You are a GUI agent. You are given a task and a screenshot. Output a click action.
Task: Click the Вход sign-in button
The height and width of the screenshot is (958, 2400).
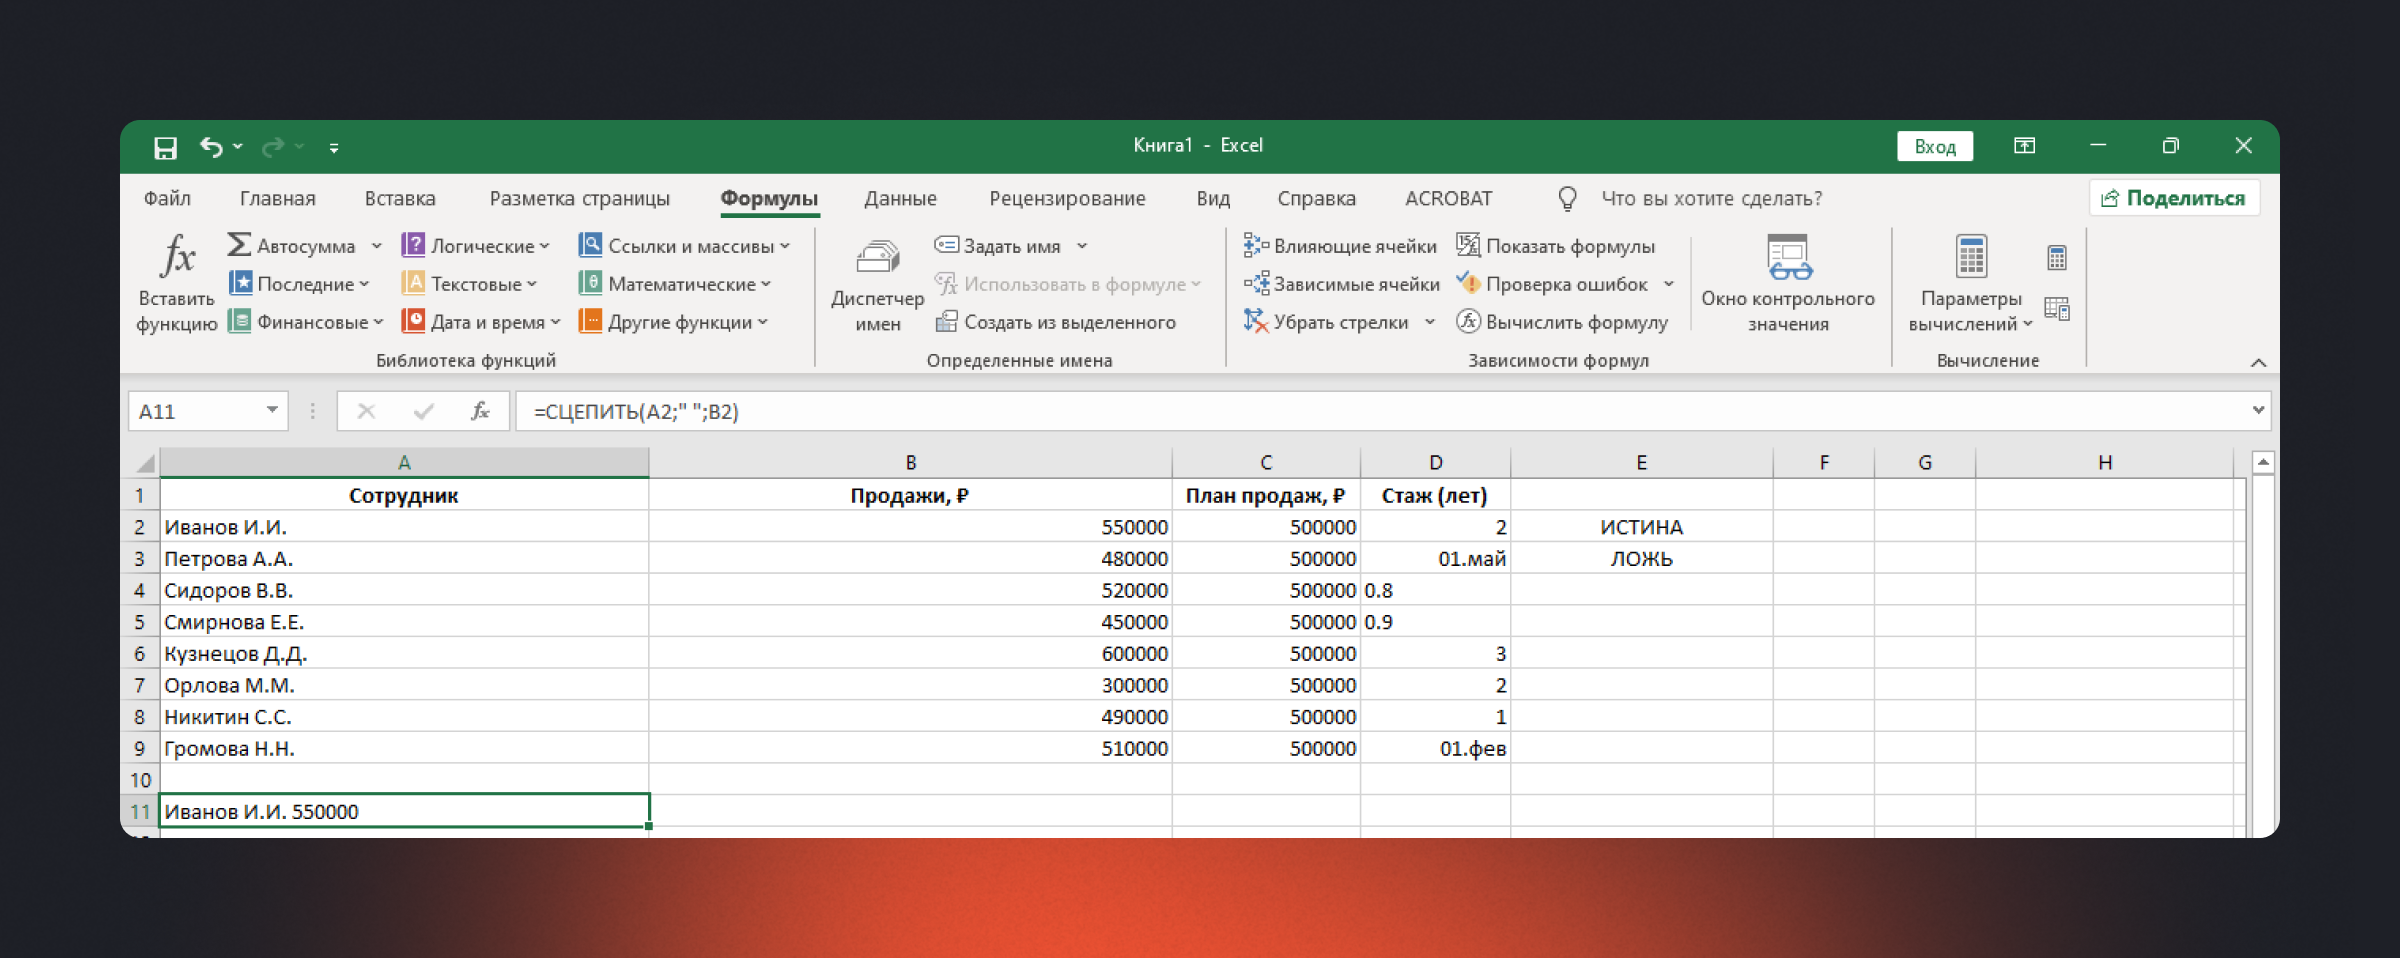tap(1934, 147)
